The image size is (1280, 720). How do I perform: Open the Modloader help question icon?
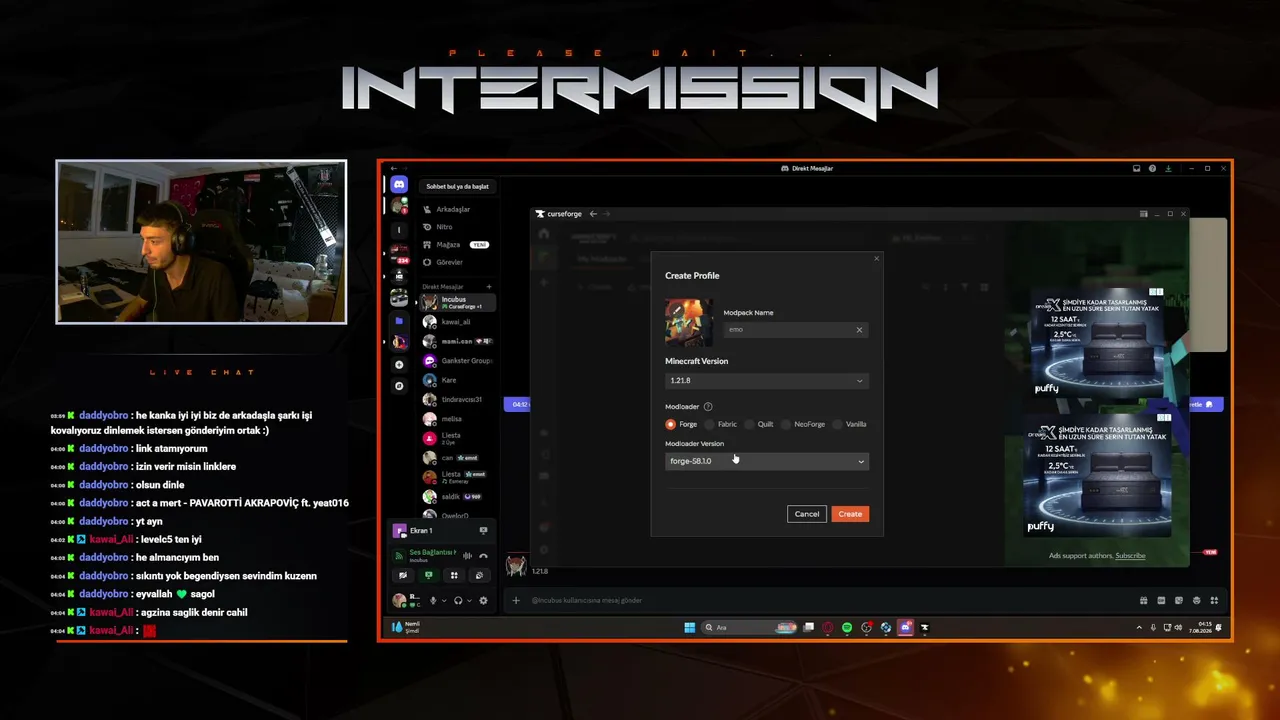pyautogui.click(x=708, y=407)
